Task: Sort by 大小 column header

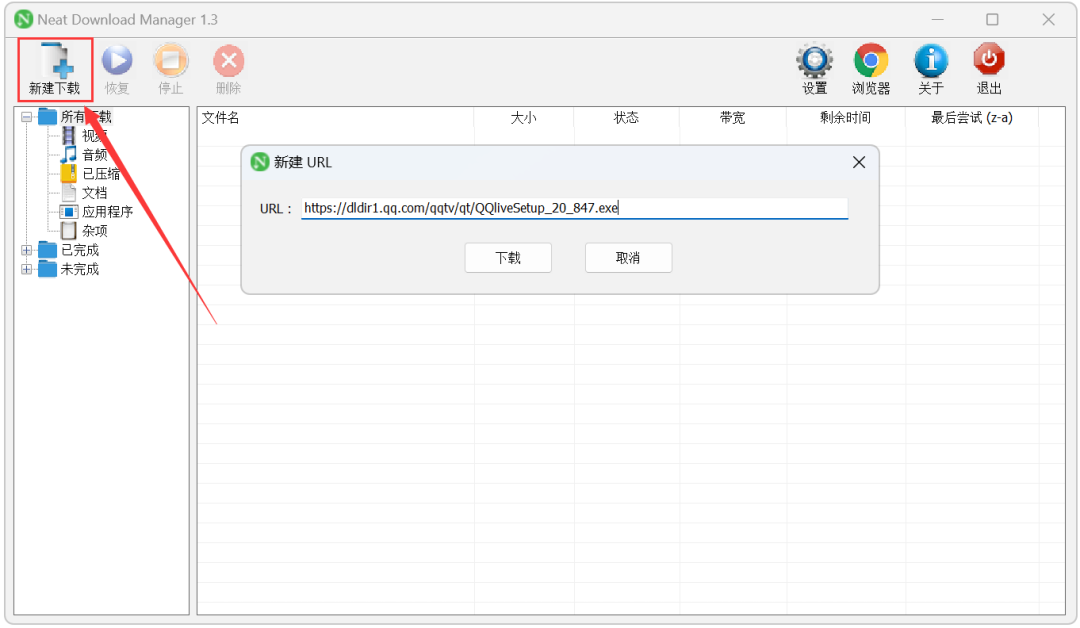Action: (x=523, y=118)
